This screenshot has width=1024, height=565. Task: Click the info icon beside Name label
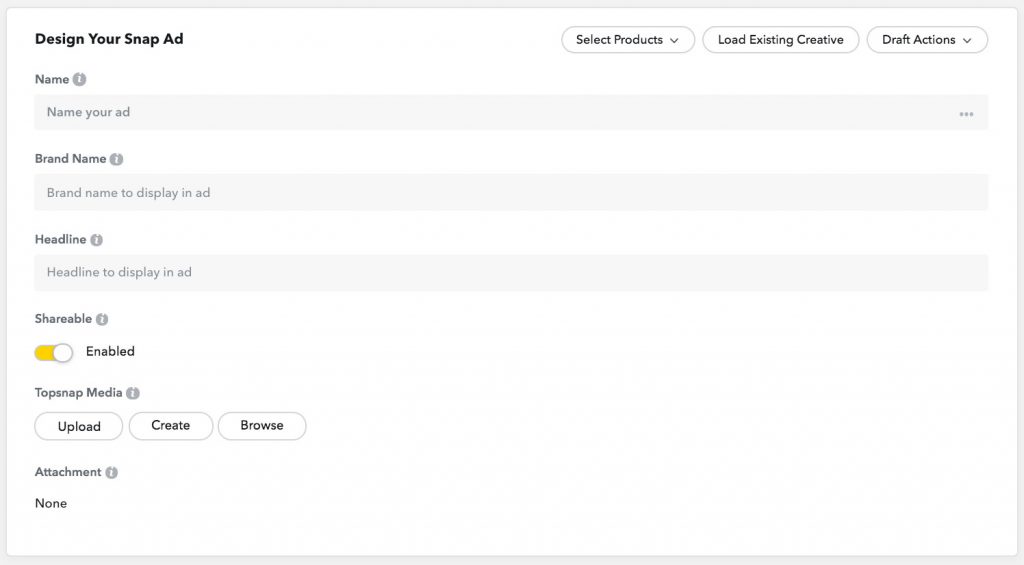[x=79, y=80]
